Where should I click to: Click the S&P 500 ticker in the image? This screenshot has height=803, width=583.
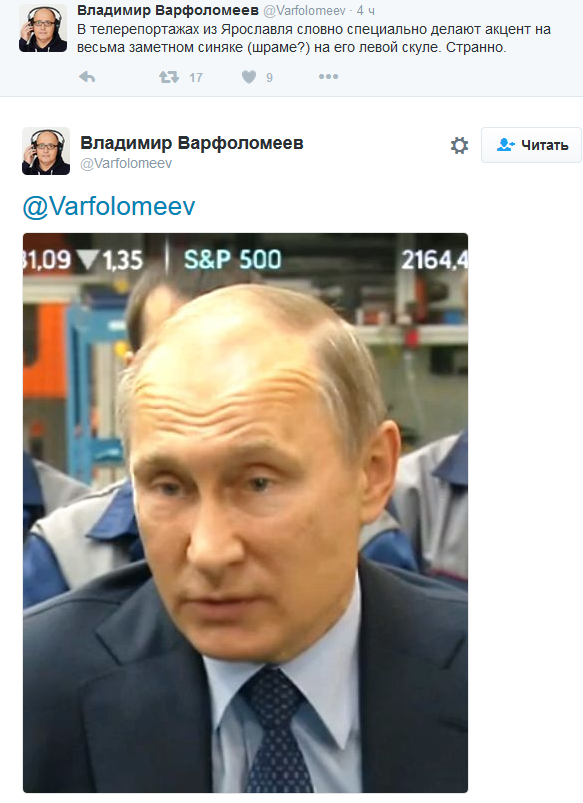(233, 259)
